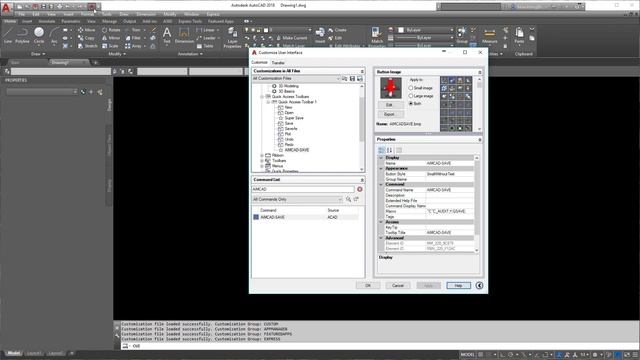Click the Text tool in the Annotation panel
The width and height of the screenshot is (640, 360).
click(167, 35)
